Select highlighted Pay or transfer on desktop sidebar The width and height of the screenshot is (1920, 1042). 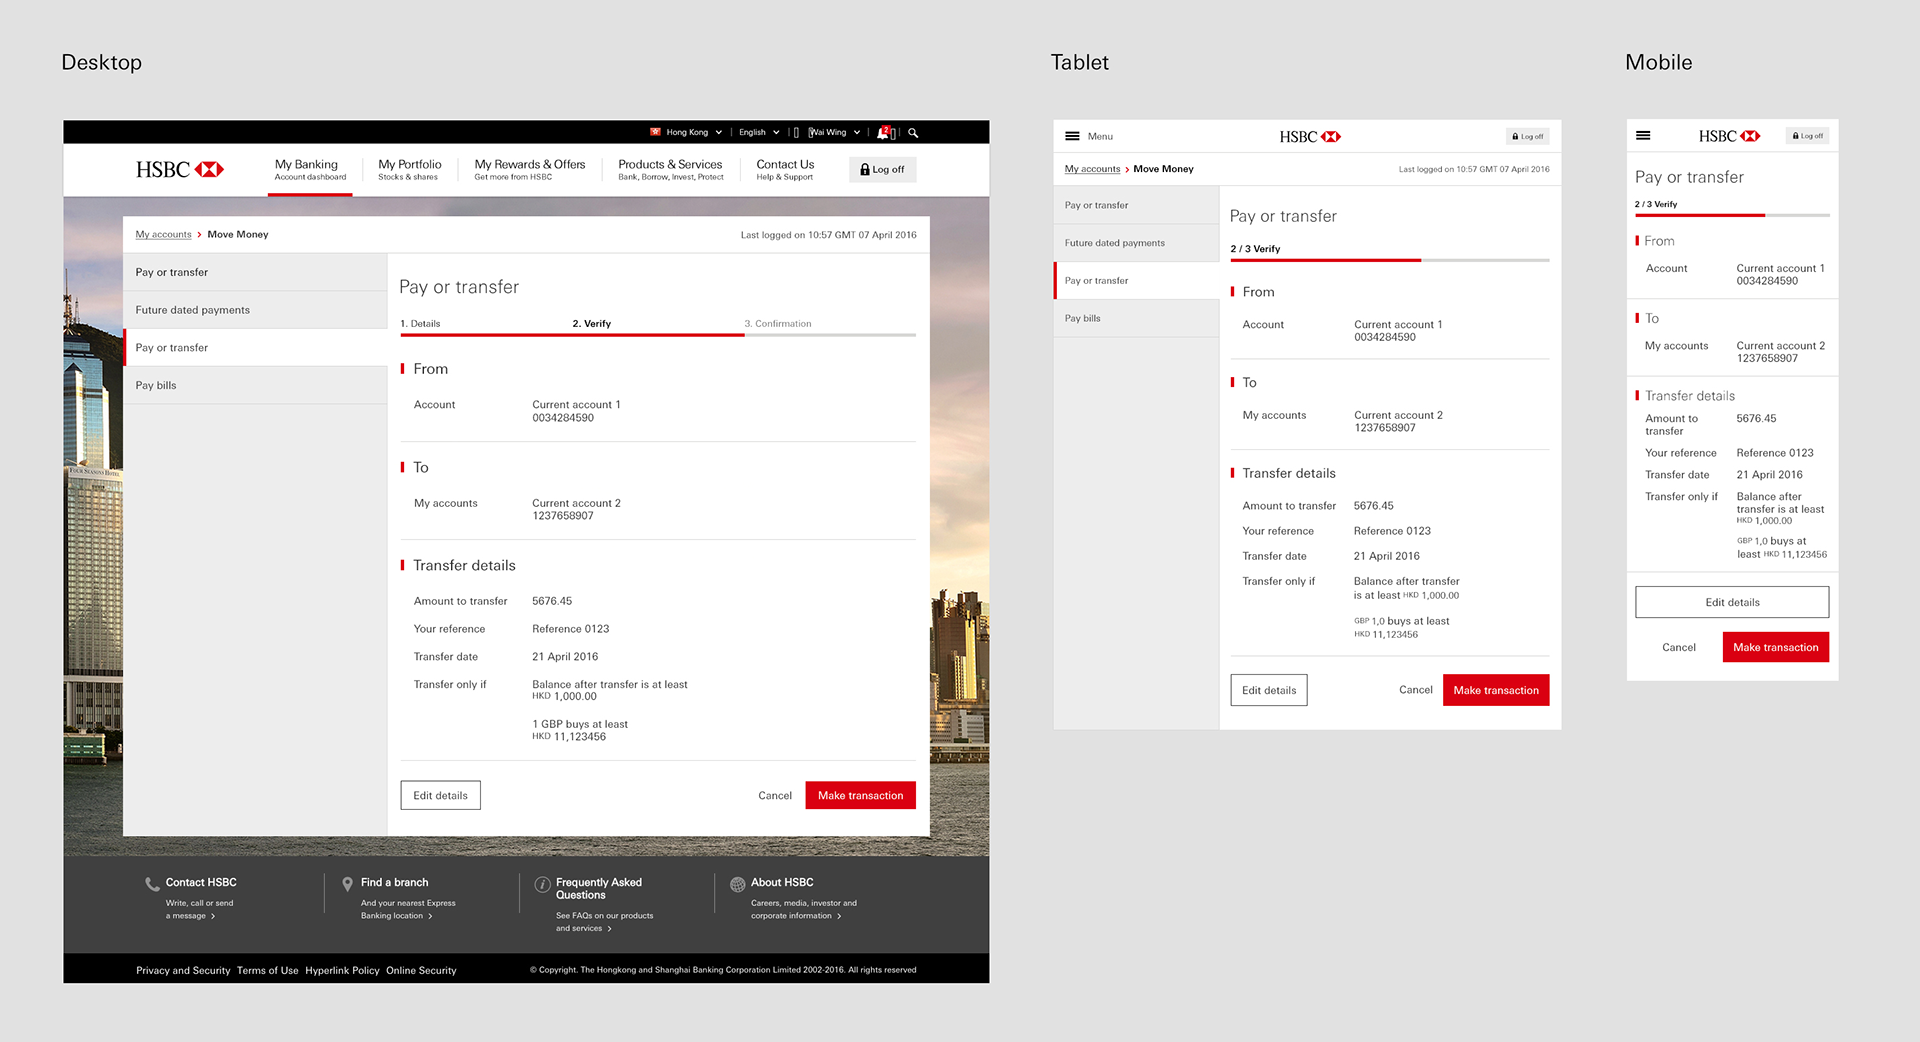point(255,348)
